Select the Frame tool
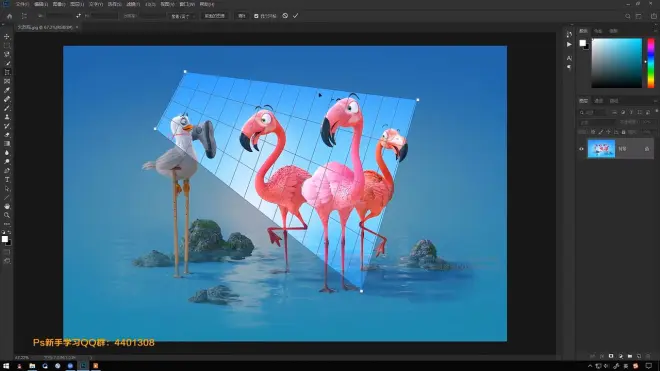 click(x=7, y=81)
